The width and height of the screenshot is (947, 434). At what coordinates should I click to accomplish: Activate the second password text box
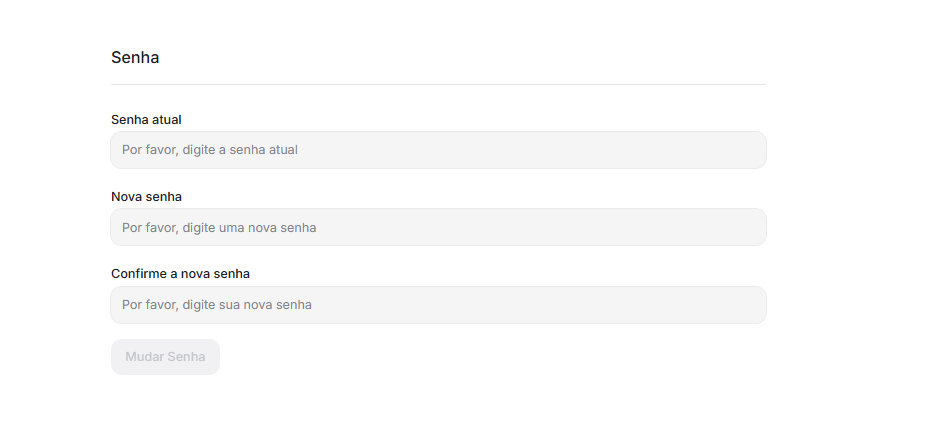click(438, 227)
